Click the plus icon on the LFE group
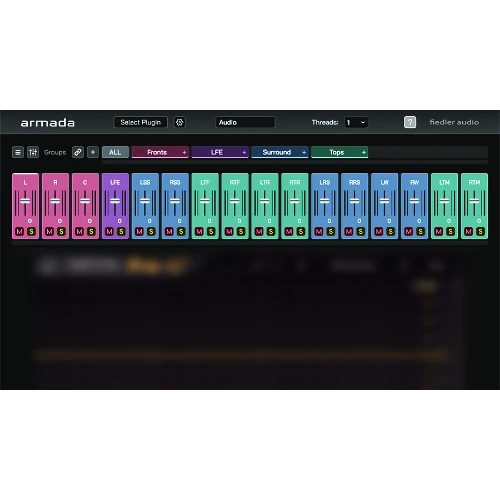This screenshot has height=500, width=500. [244, 152]
